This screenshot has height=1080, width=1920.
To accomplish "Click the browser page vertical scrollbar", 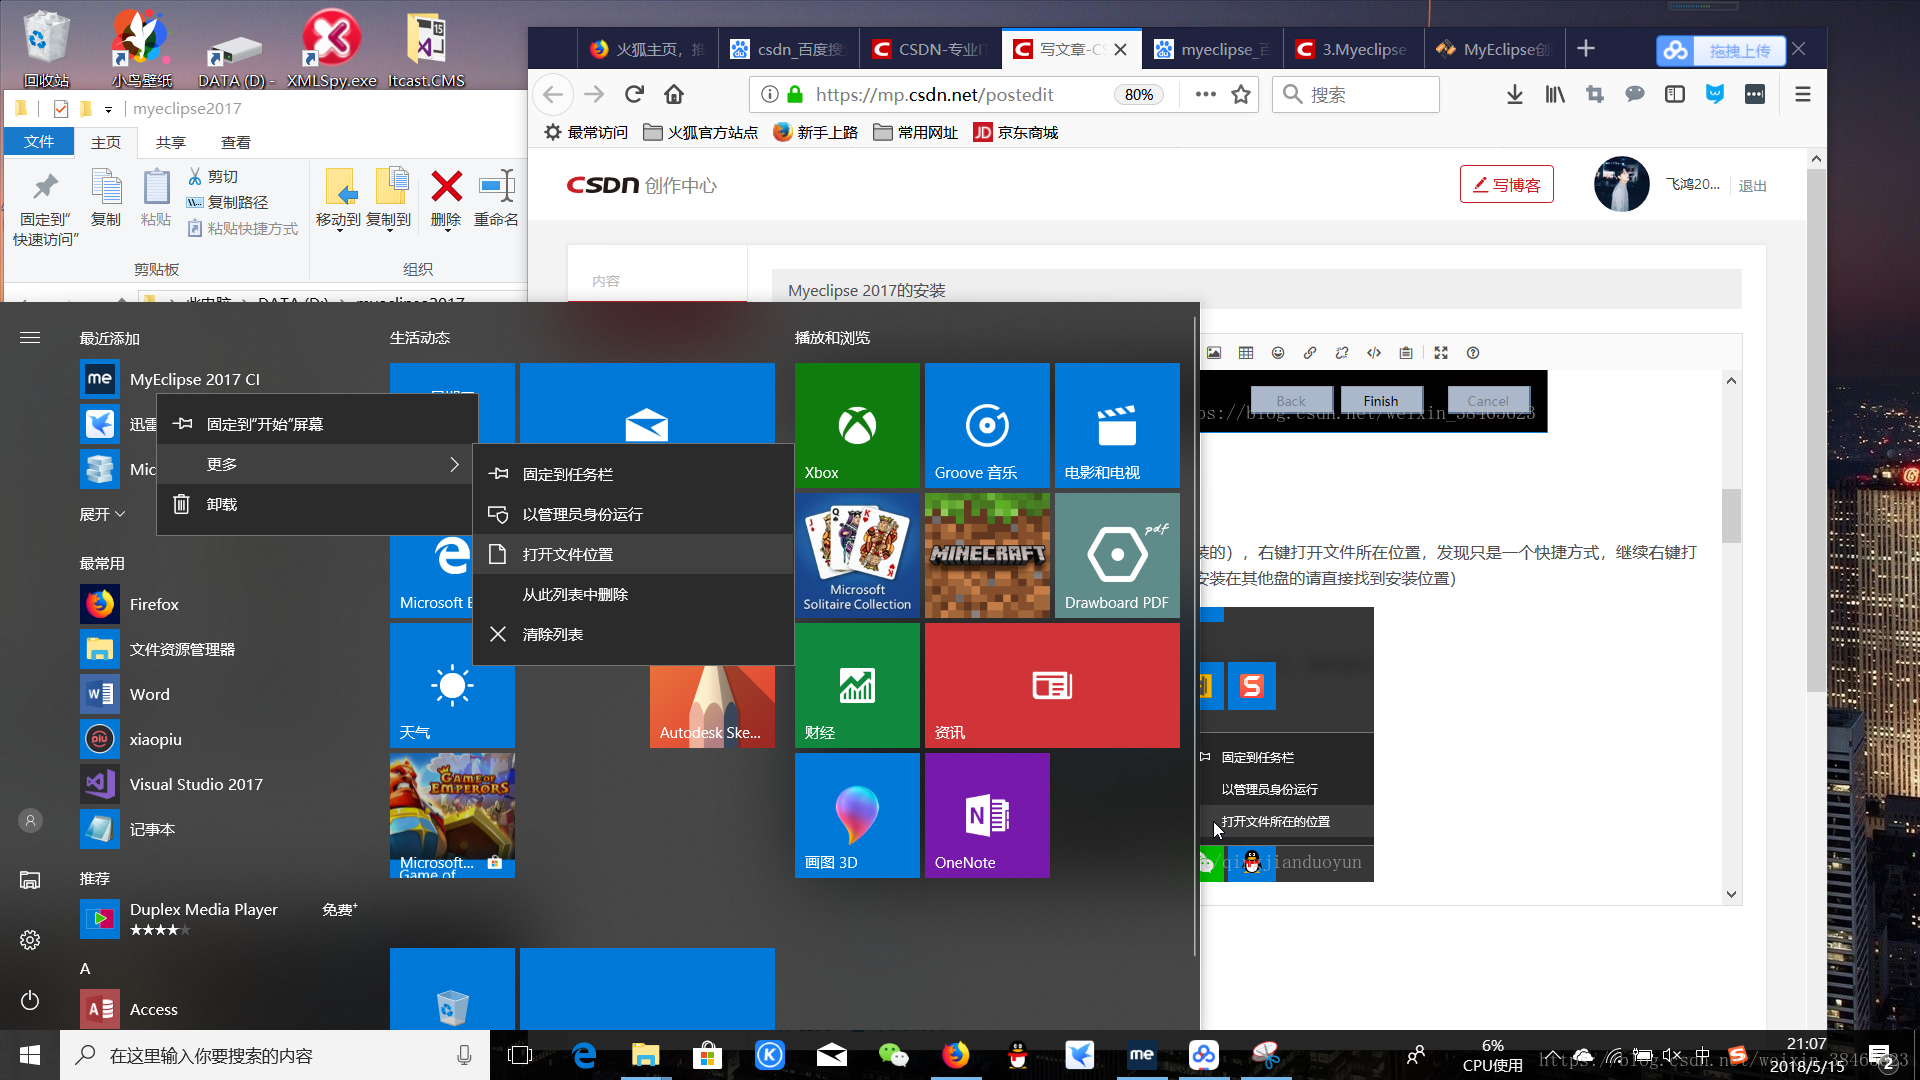I will 1816,430.
